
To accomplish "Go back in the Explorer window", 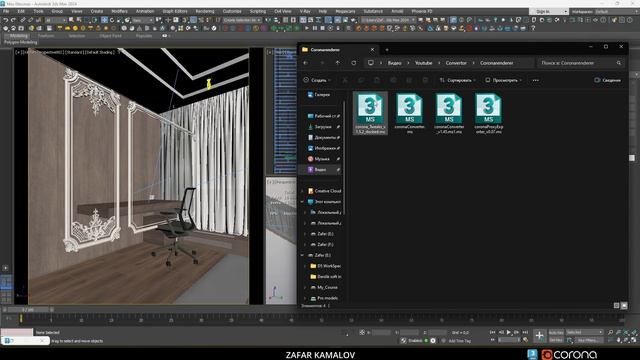I will [306, 63].
